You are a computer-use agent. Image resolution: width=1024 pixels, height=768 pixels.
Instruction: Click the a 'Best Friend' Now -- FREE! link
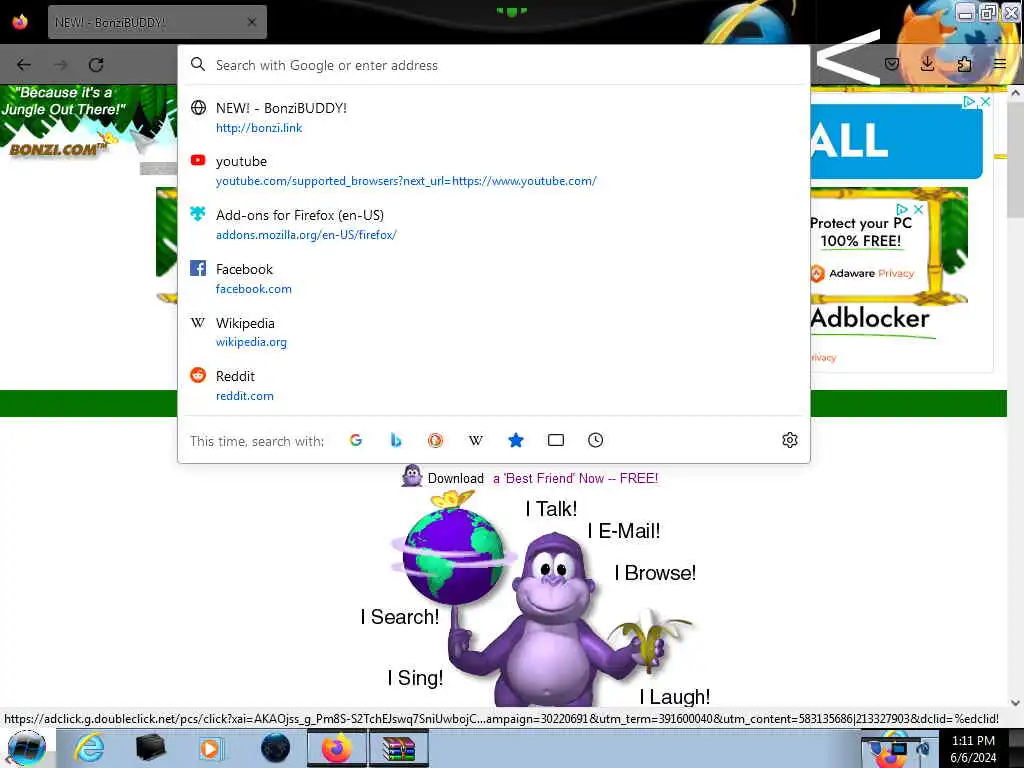point(575,479)
